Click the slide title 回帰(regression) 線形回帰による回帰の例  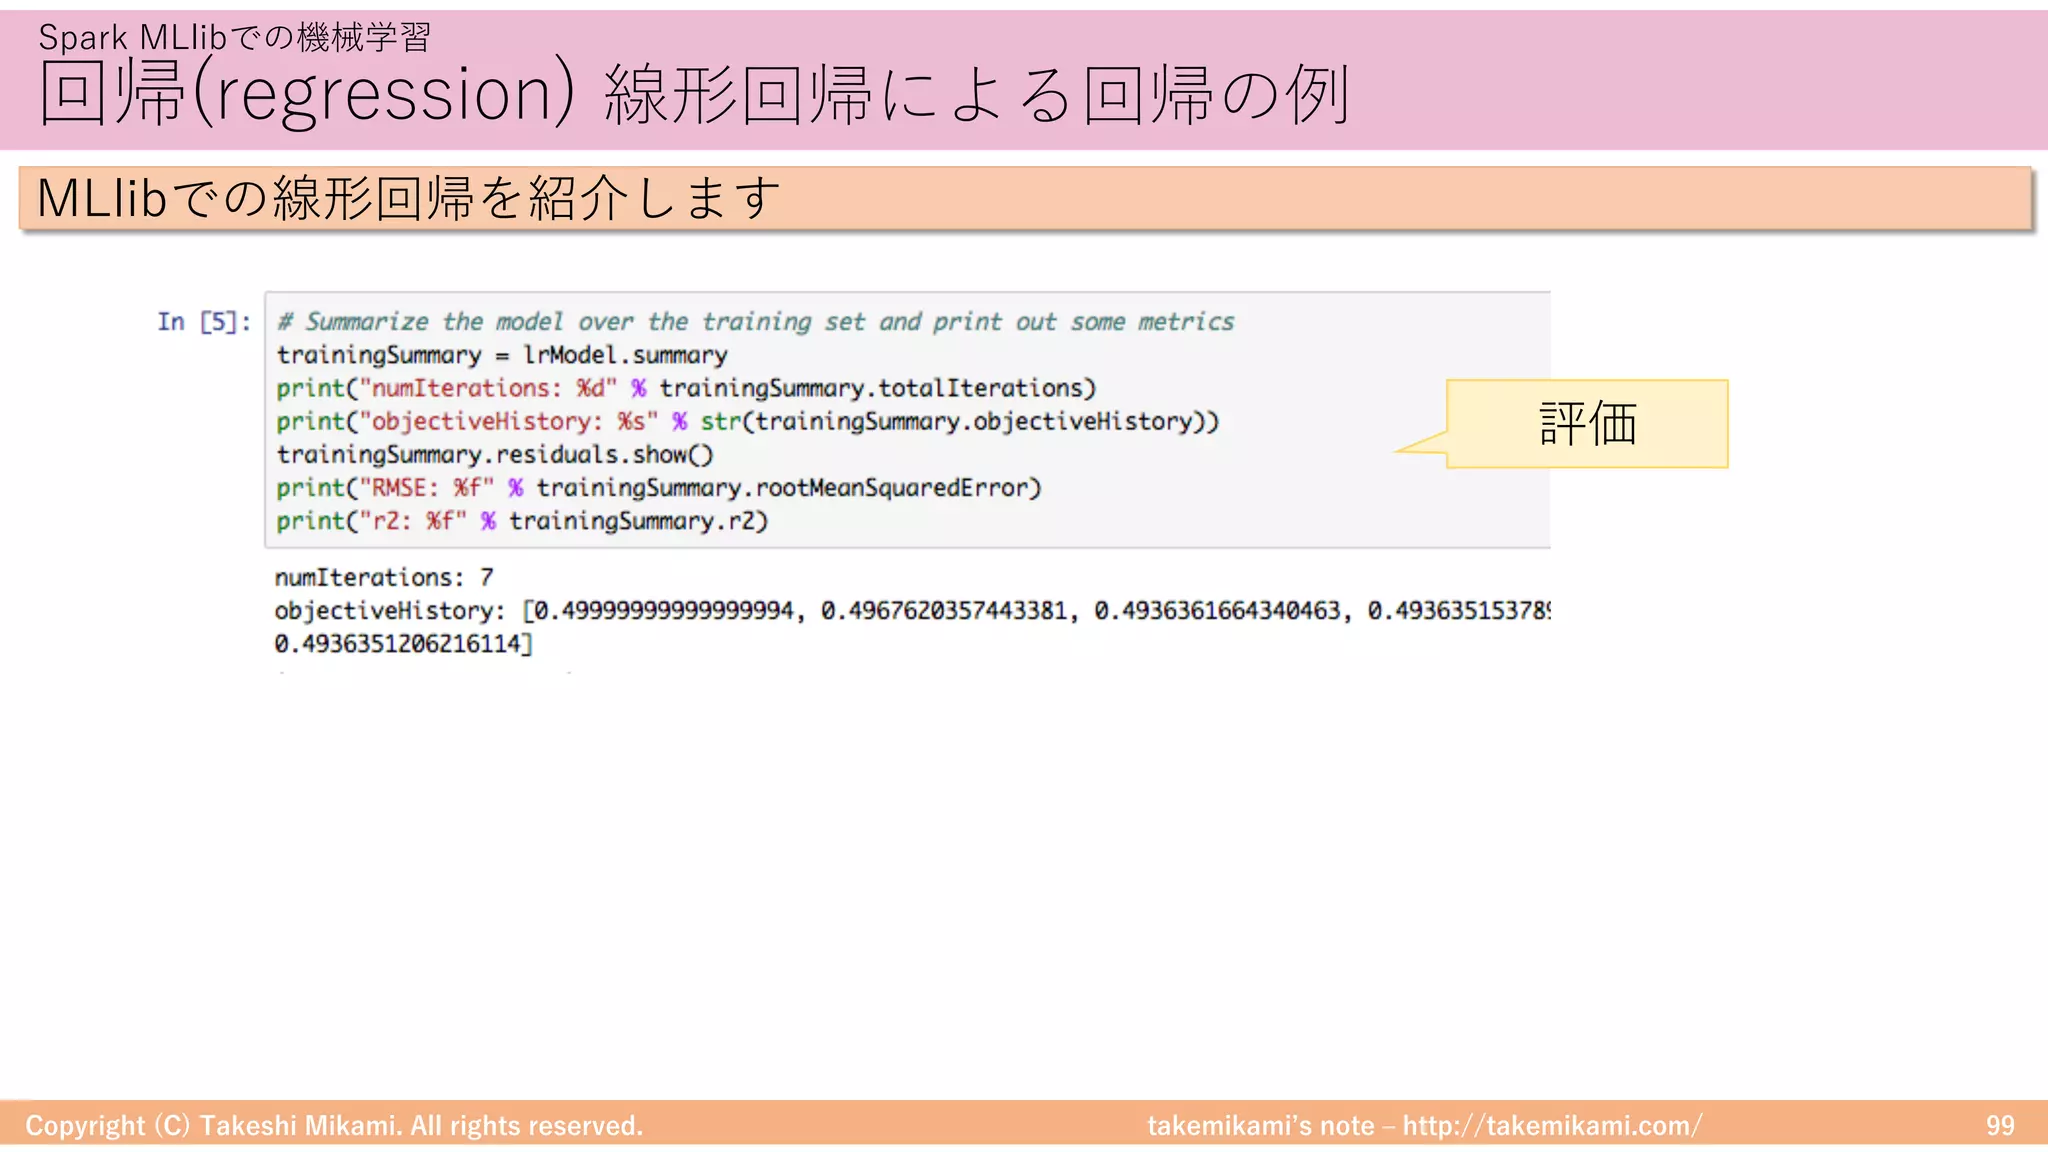694,94
